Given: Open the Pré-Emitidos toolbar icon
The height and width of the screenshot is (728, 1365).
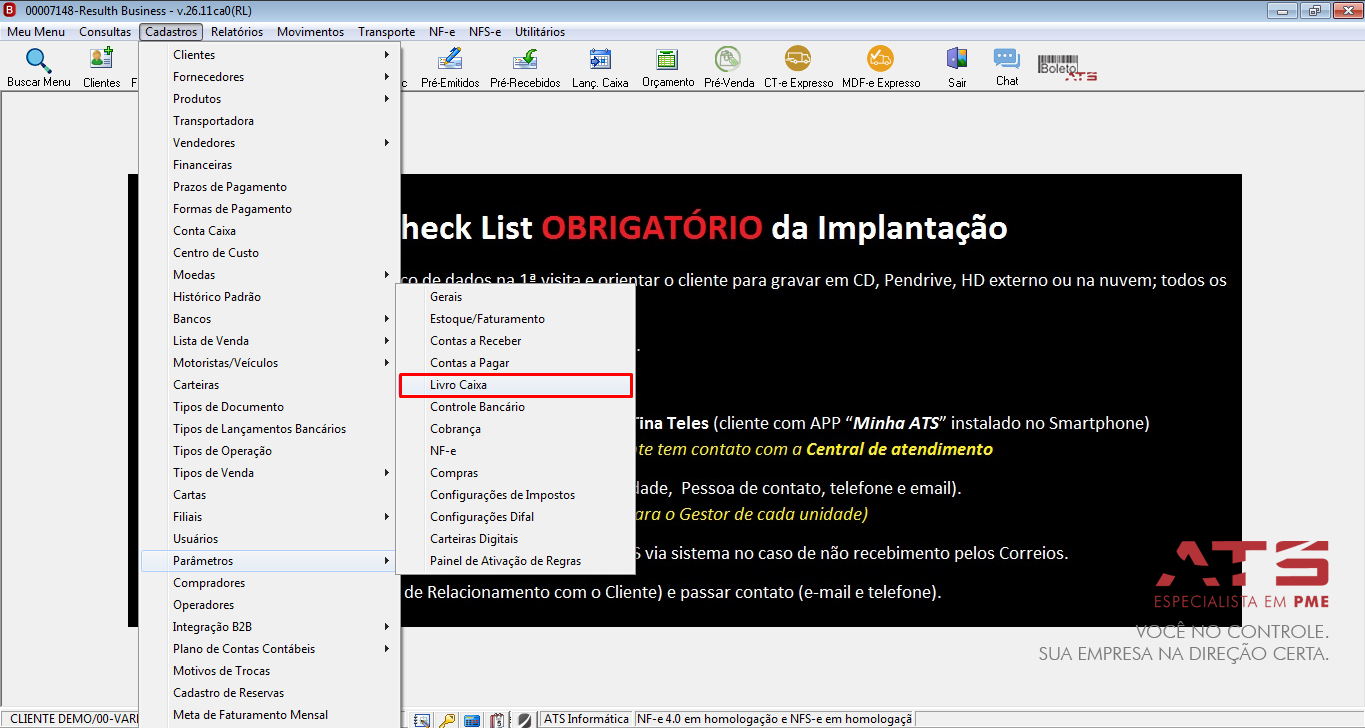Looking at the screenshot, I should 450,67.
